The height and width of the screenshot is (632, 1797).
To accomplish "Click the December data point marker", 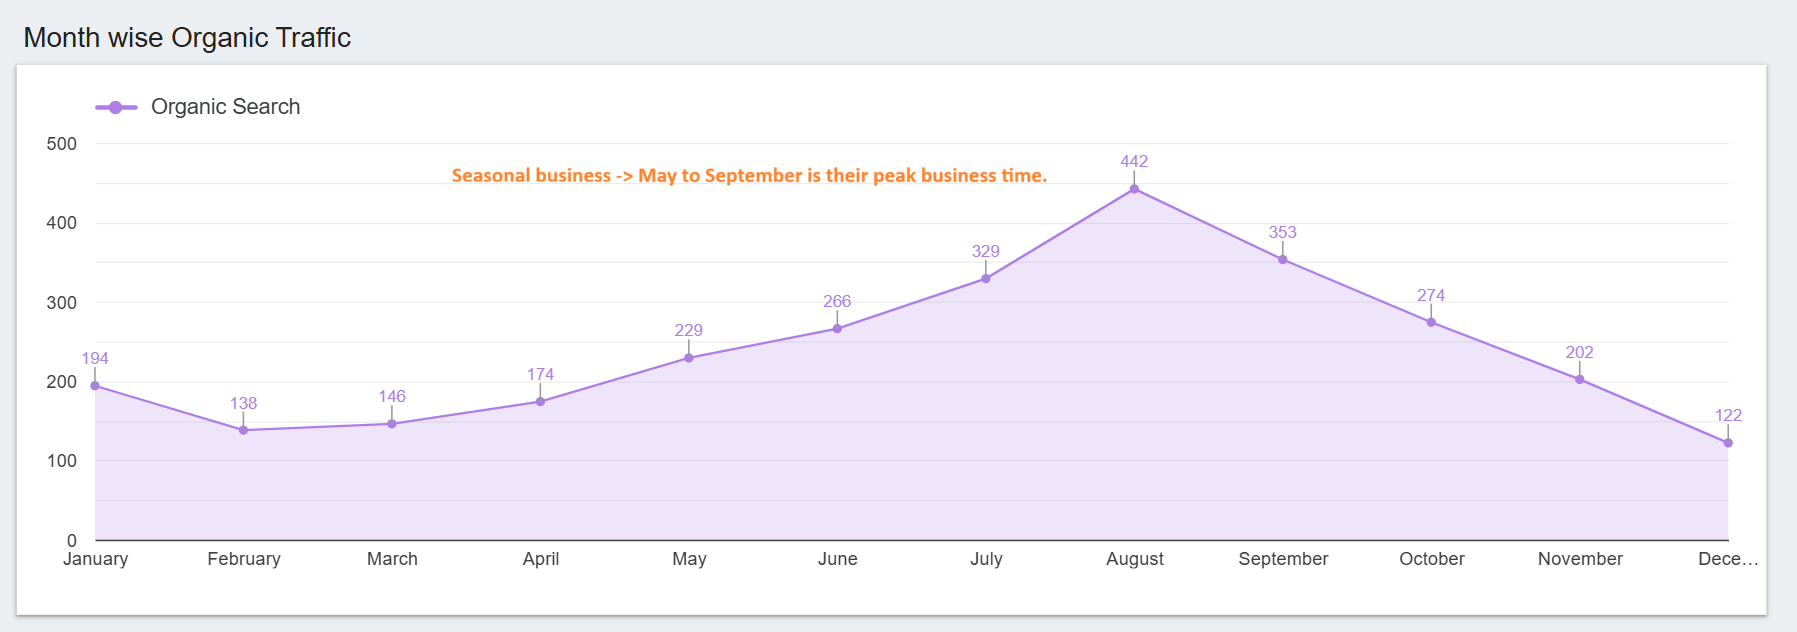I will point(1728,443).
